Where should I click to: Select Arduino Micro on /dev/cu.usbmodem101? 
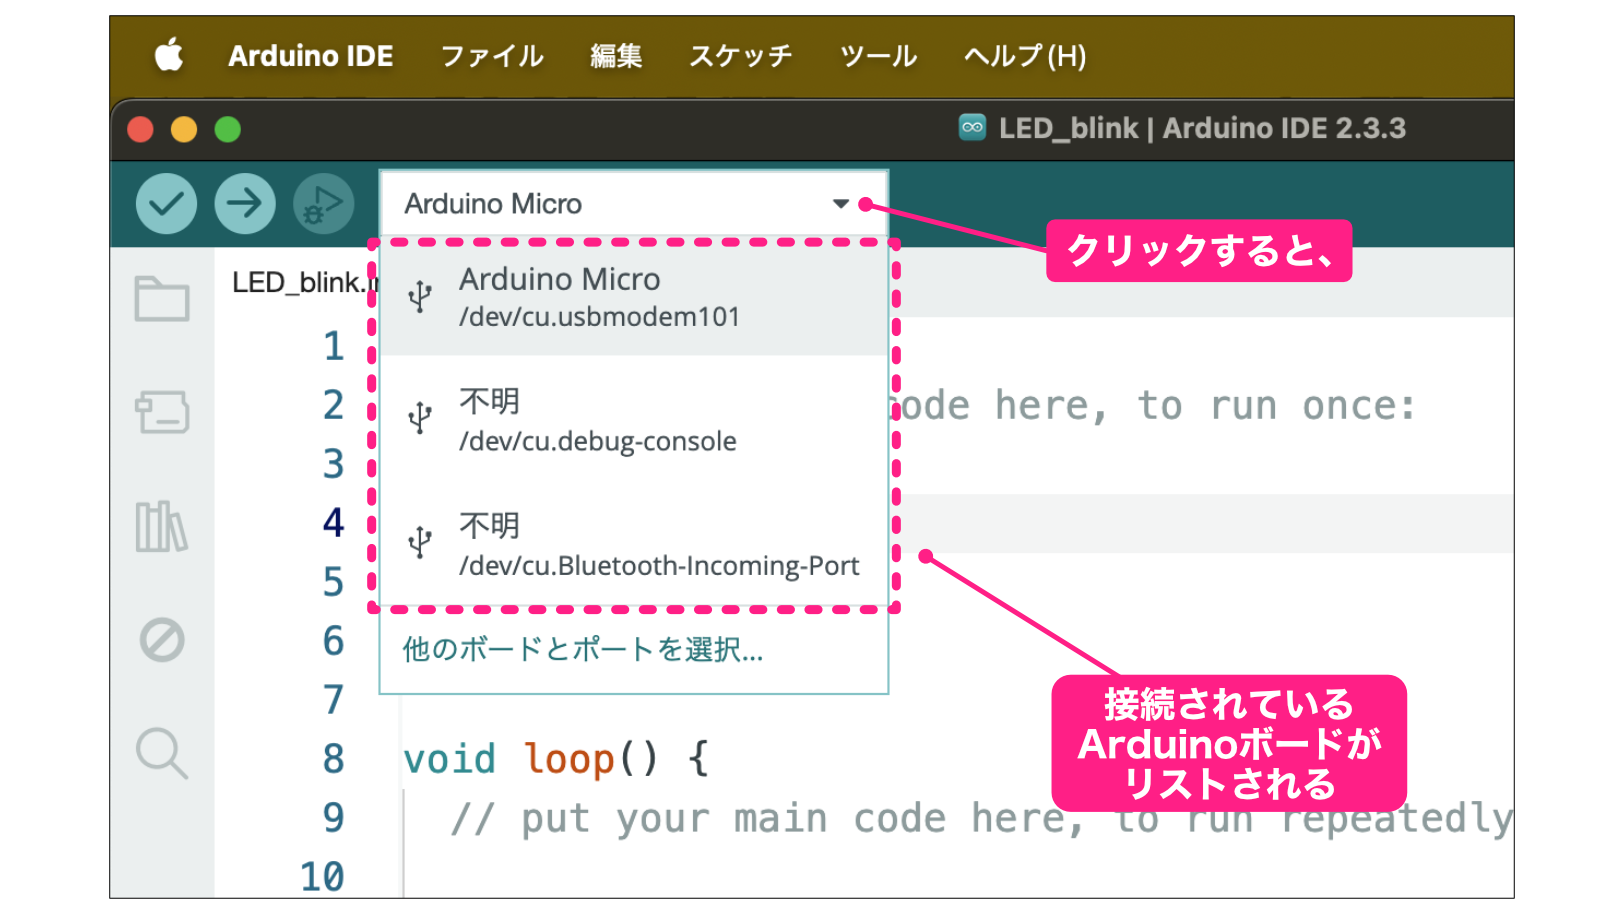click(634, 297)
